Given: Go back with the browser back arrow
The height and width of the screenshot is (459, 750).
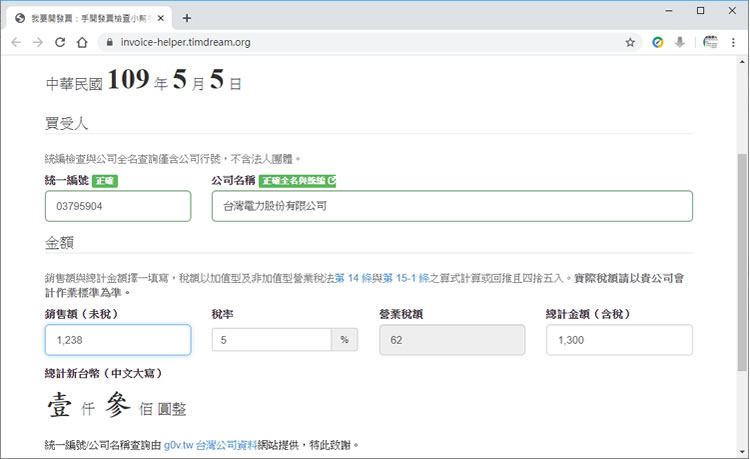Looking at the screenshot, I should [x=16, y=42].
